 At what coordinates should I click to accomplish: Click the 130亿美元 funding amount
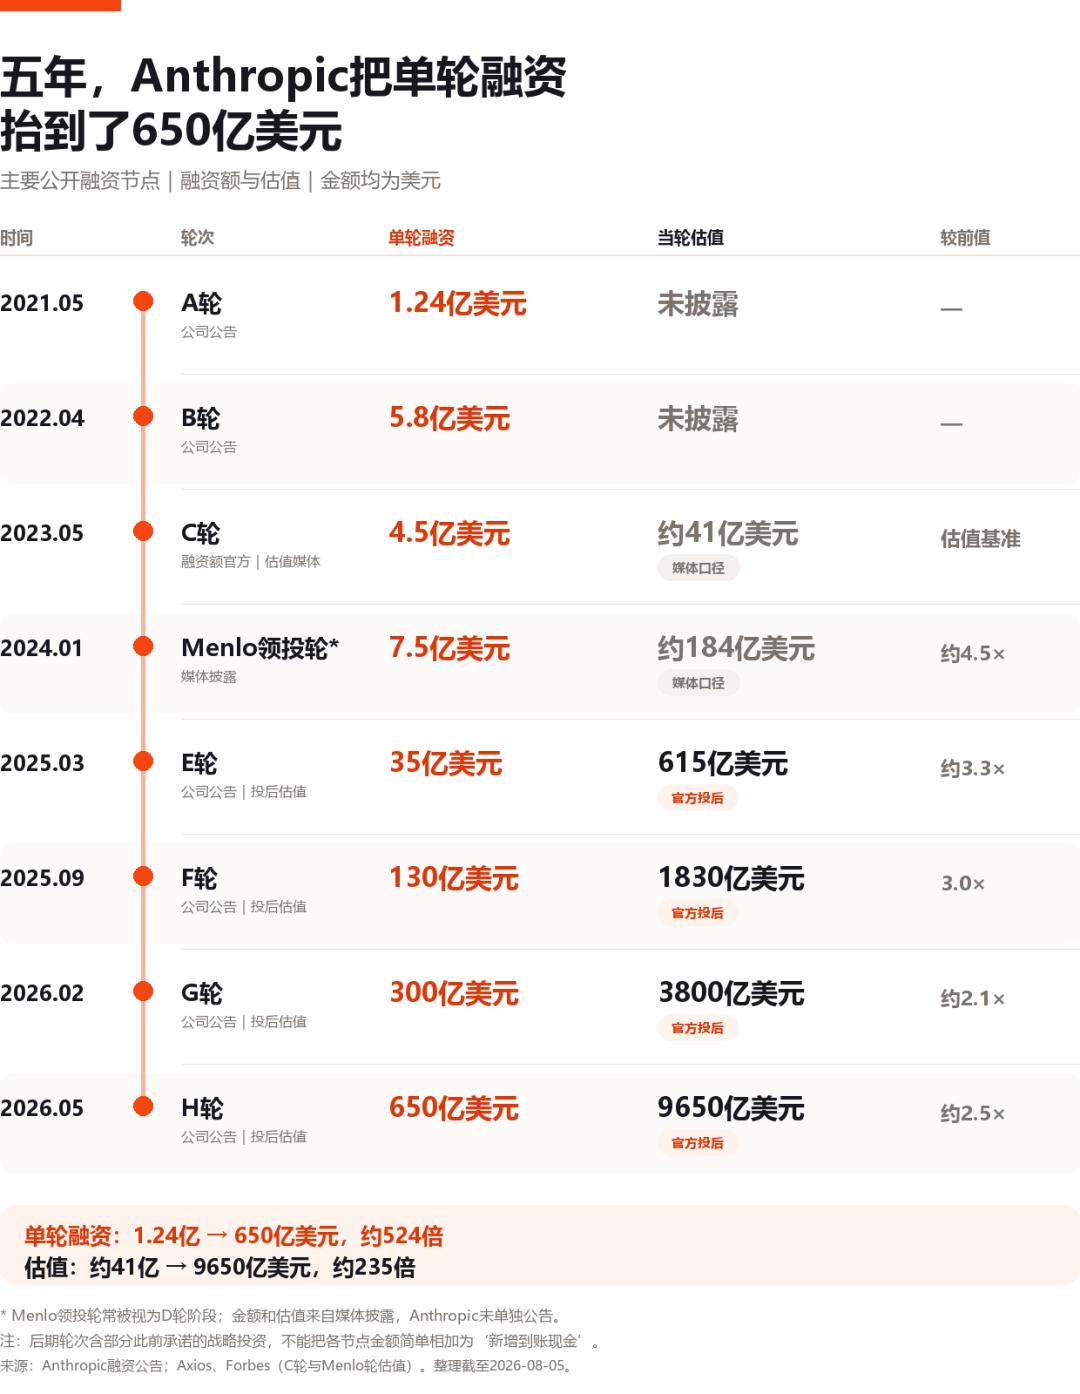pos(454,878)
